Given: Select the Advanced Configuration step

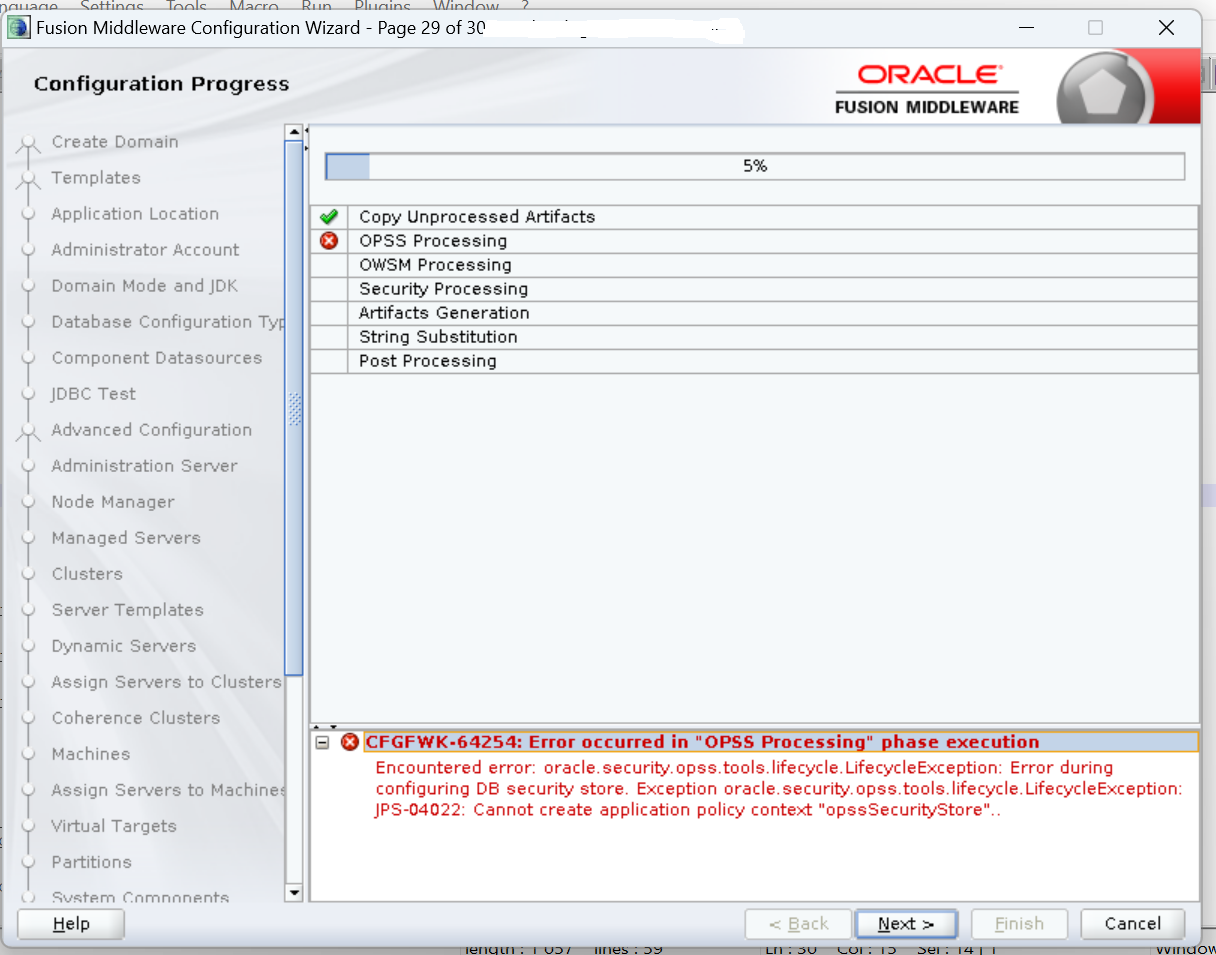Looking at the screenshot, I should tap(151, 430).
